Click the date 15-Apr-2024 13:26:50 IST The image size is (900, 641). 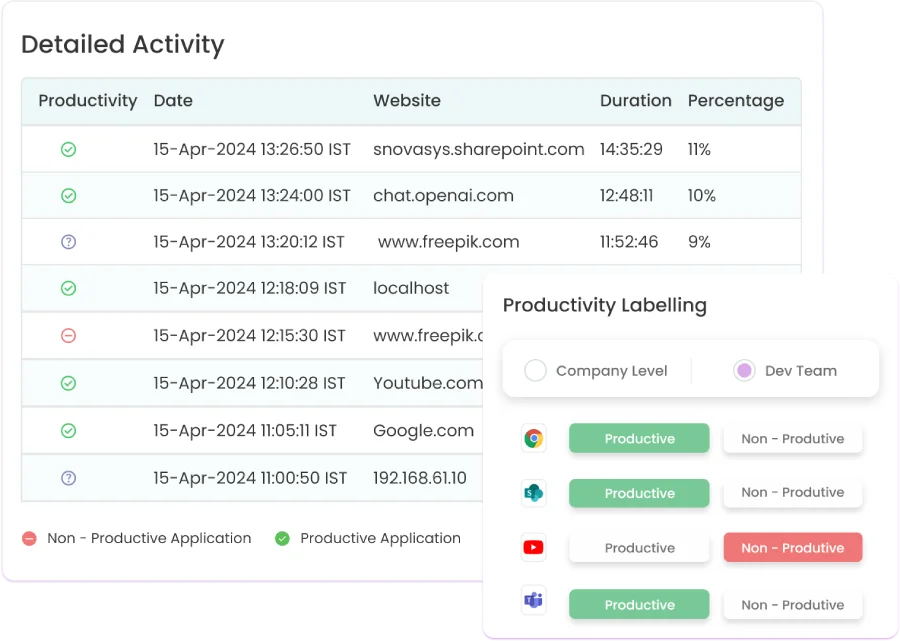tap(251, 150)
